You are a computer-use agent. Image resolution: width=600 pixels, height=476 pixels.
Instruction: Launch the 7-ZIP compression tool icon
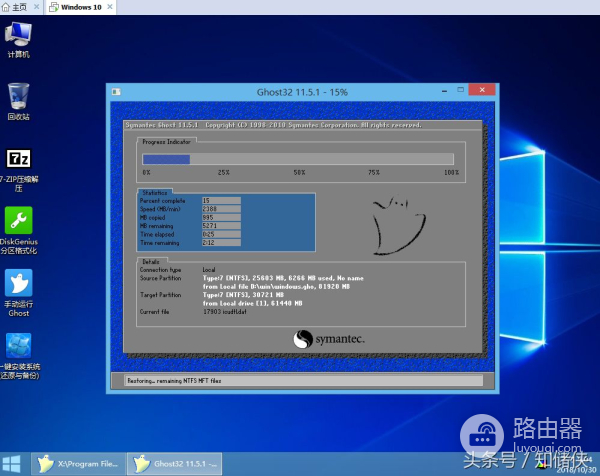coord(18,160)
